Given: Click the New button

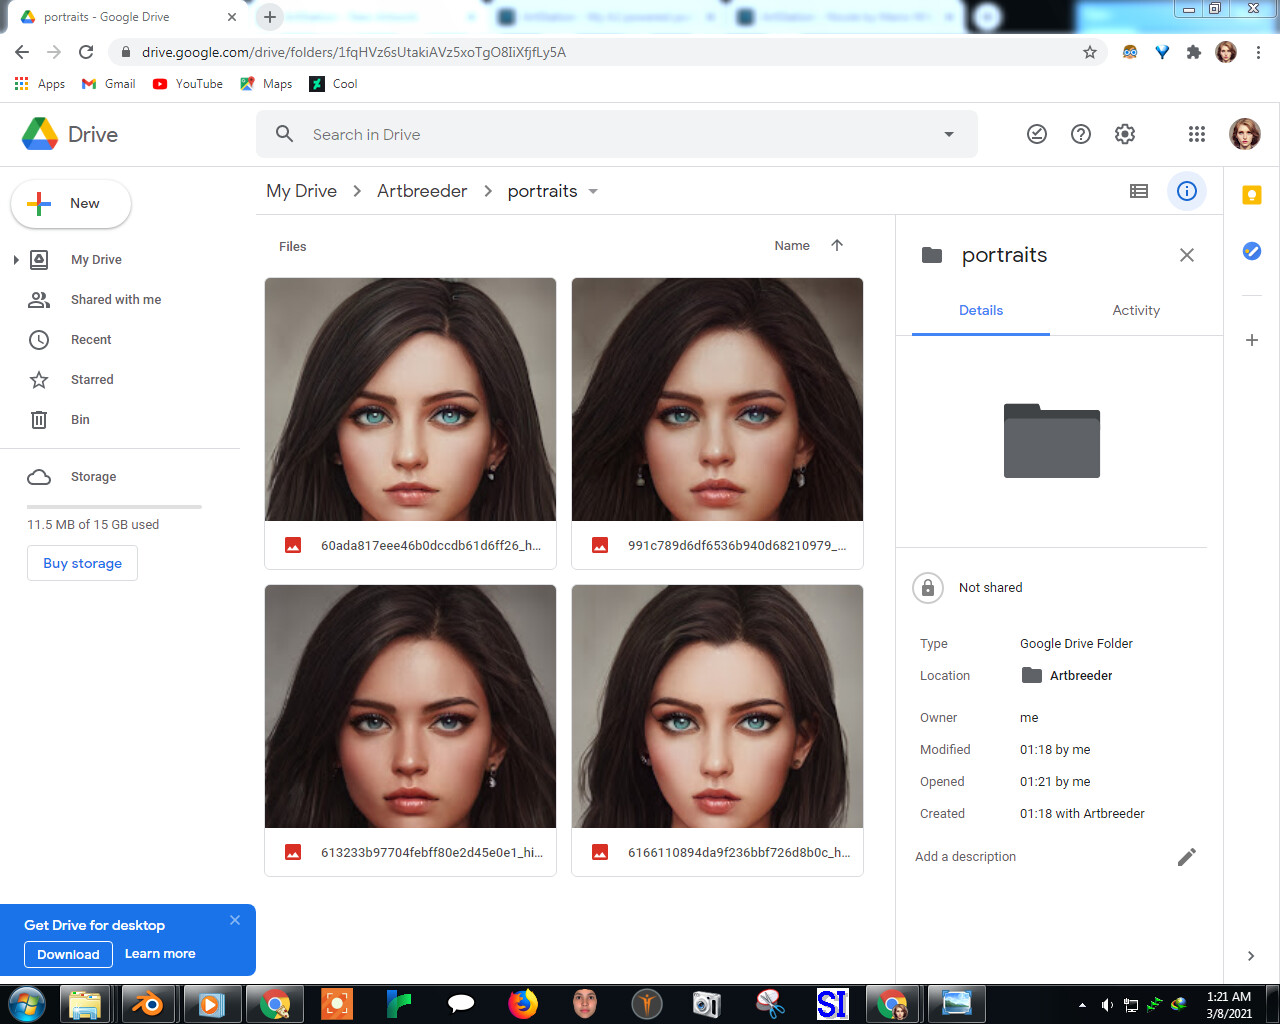Looking at the screenshot, I should (71, 204).
